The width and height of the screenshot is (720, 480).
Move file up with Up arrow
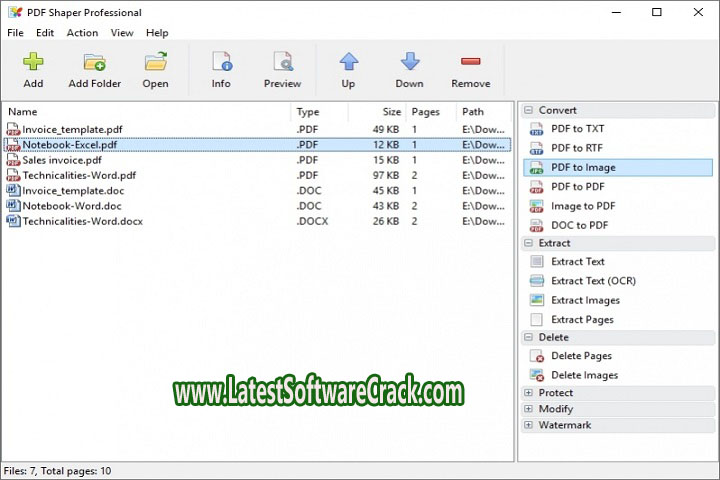[348, 62]
